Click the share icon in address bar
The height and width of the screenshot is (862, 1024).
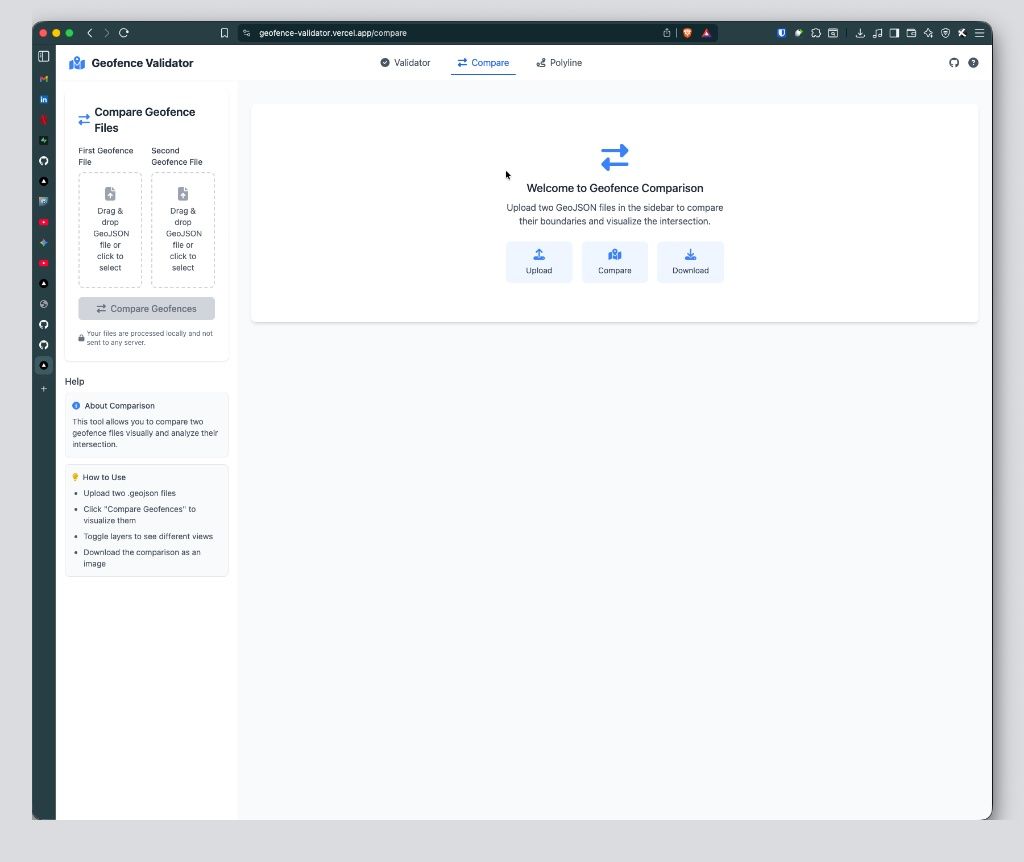point(667,33)
